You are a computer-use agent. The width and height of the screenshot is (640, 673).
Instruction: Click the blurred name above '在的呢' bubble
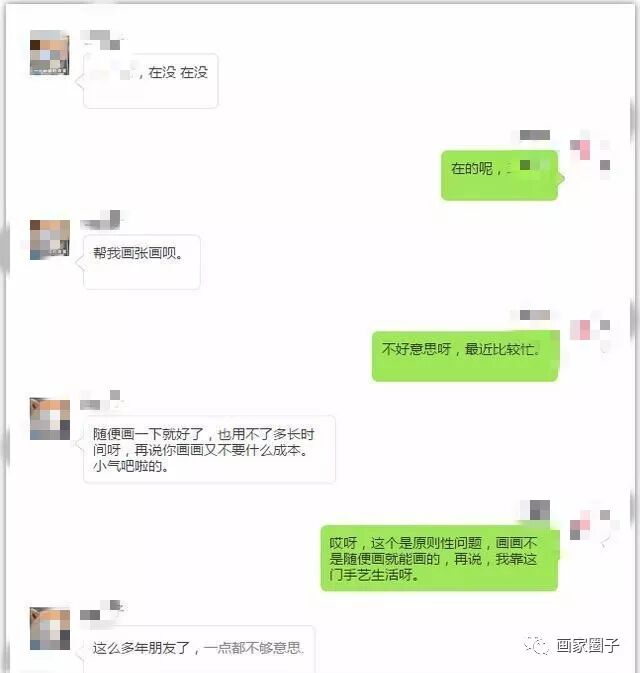pyautogui.click(x=534, y=135)
